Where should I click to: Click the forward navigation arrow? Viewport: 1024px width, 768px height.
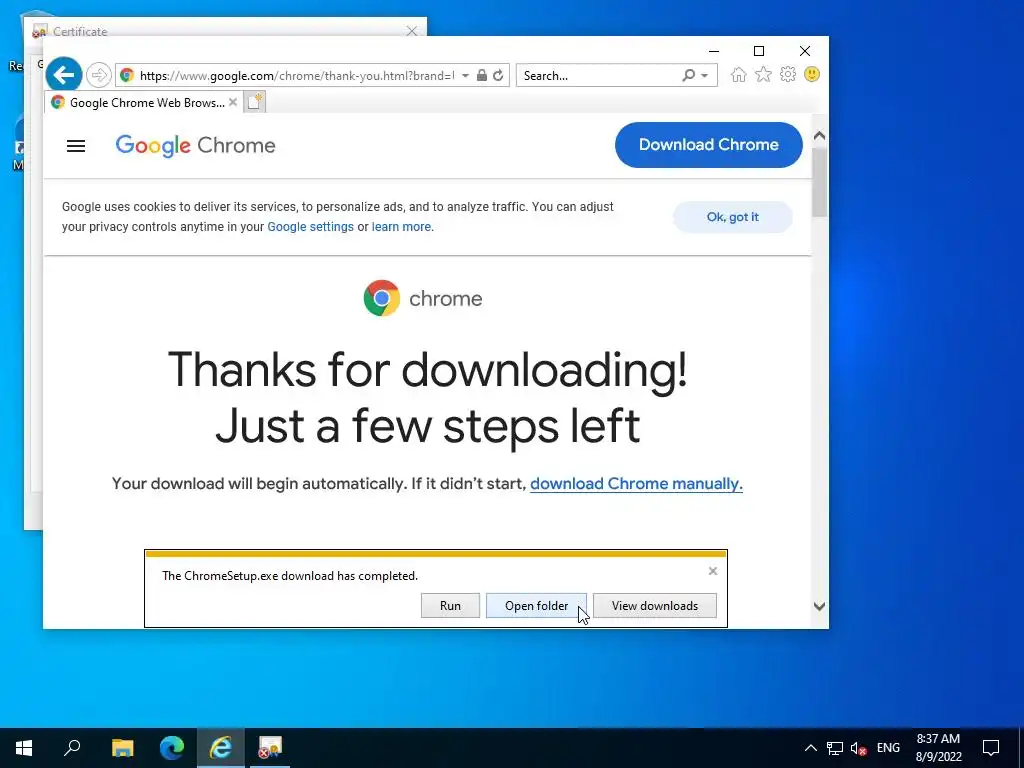click(x=99, y=75)
